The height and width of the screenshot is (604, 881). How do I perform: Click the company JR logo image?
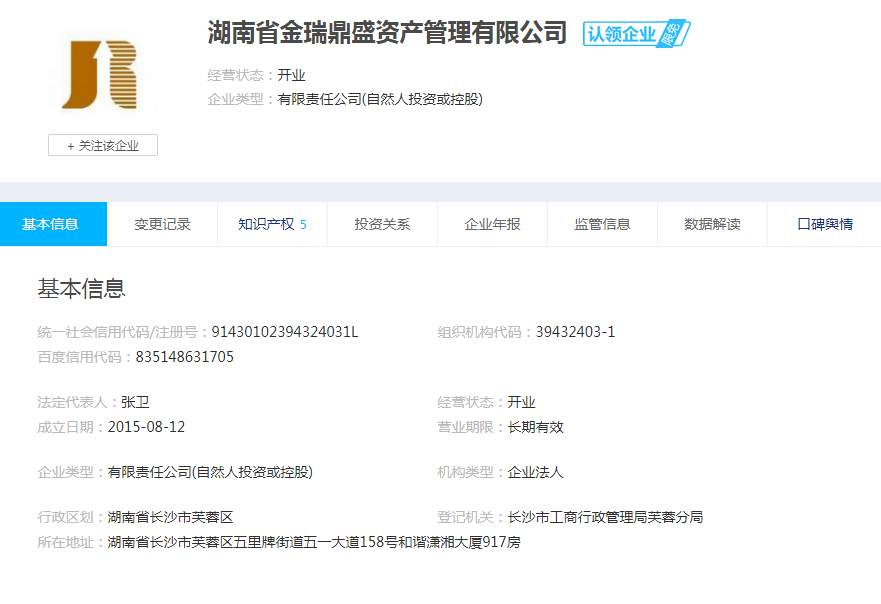click(99, 74)
